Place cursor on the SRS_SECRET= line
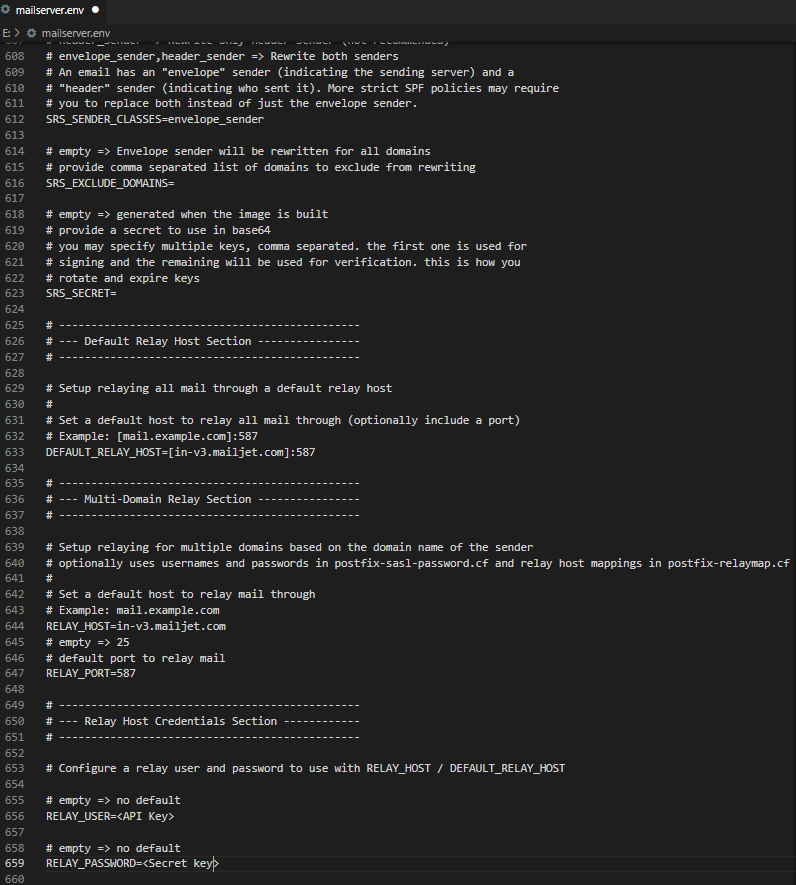This screenshot has width=796, height=885. point(81,294)
